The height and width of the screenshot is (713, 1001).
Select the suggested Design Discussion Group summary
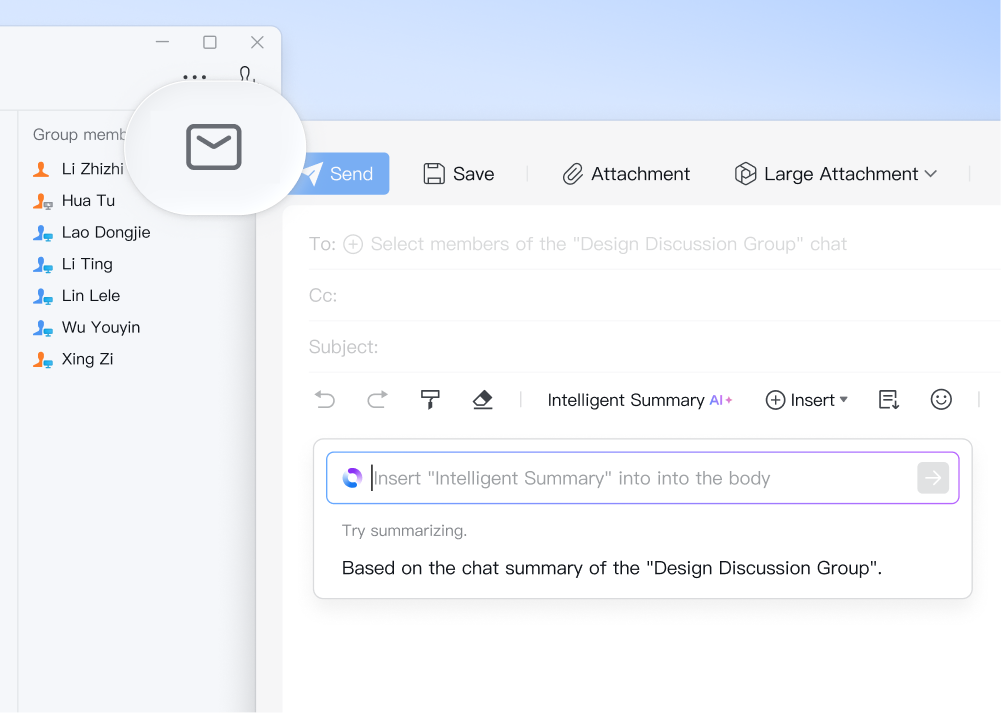[x=611, y=568]
